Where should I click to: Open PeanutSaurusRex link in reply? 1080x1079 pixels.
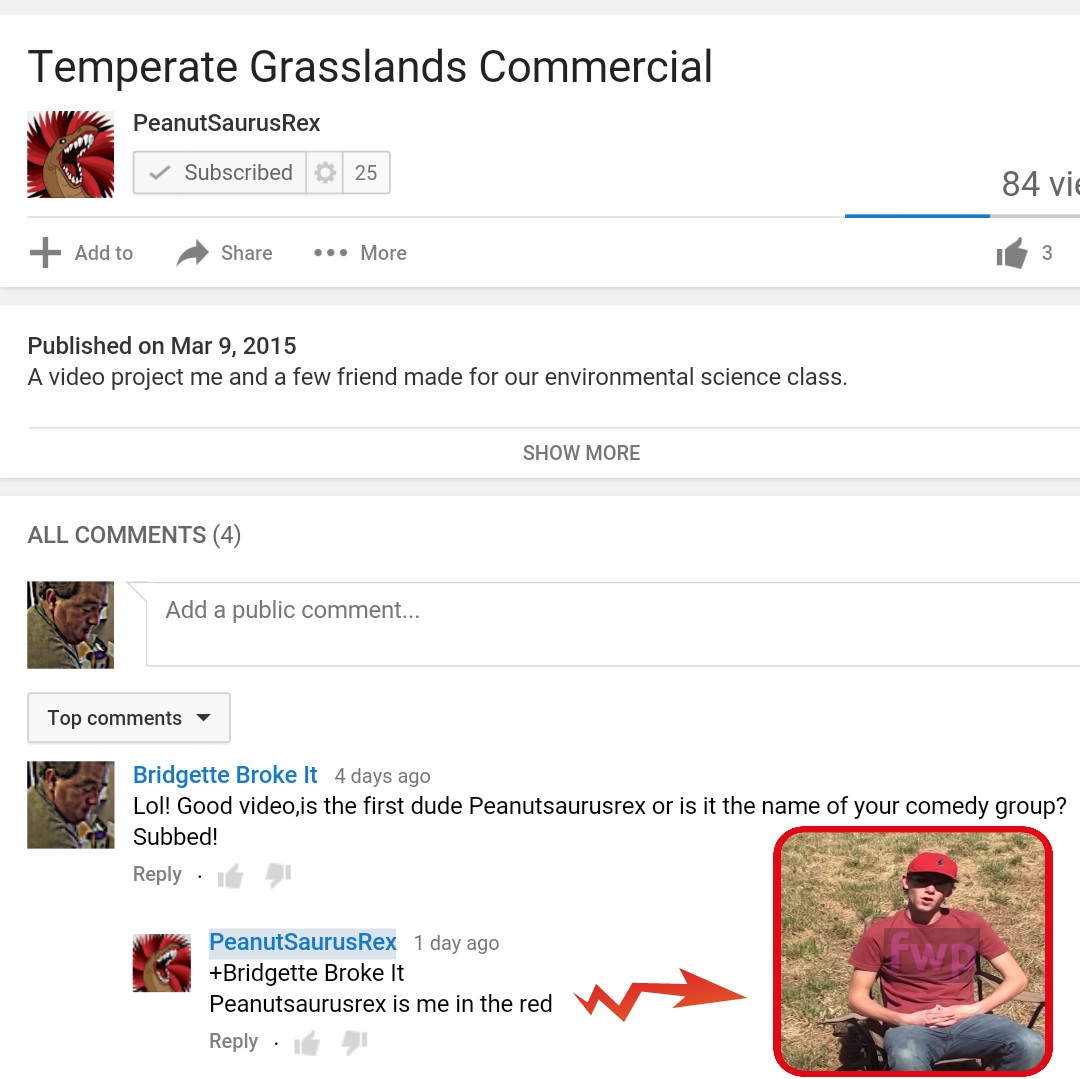tap(303, 942)
